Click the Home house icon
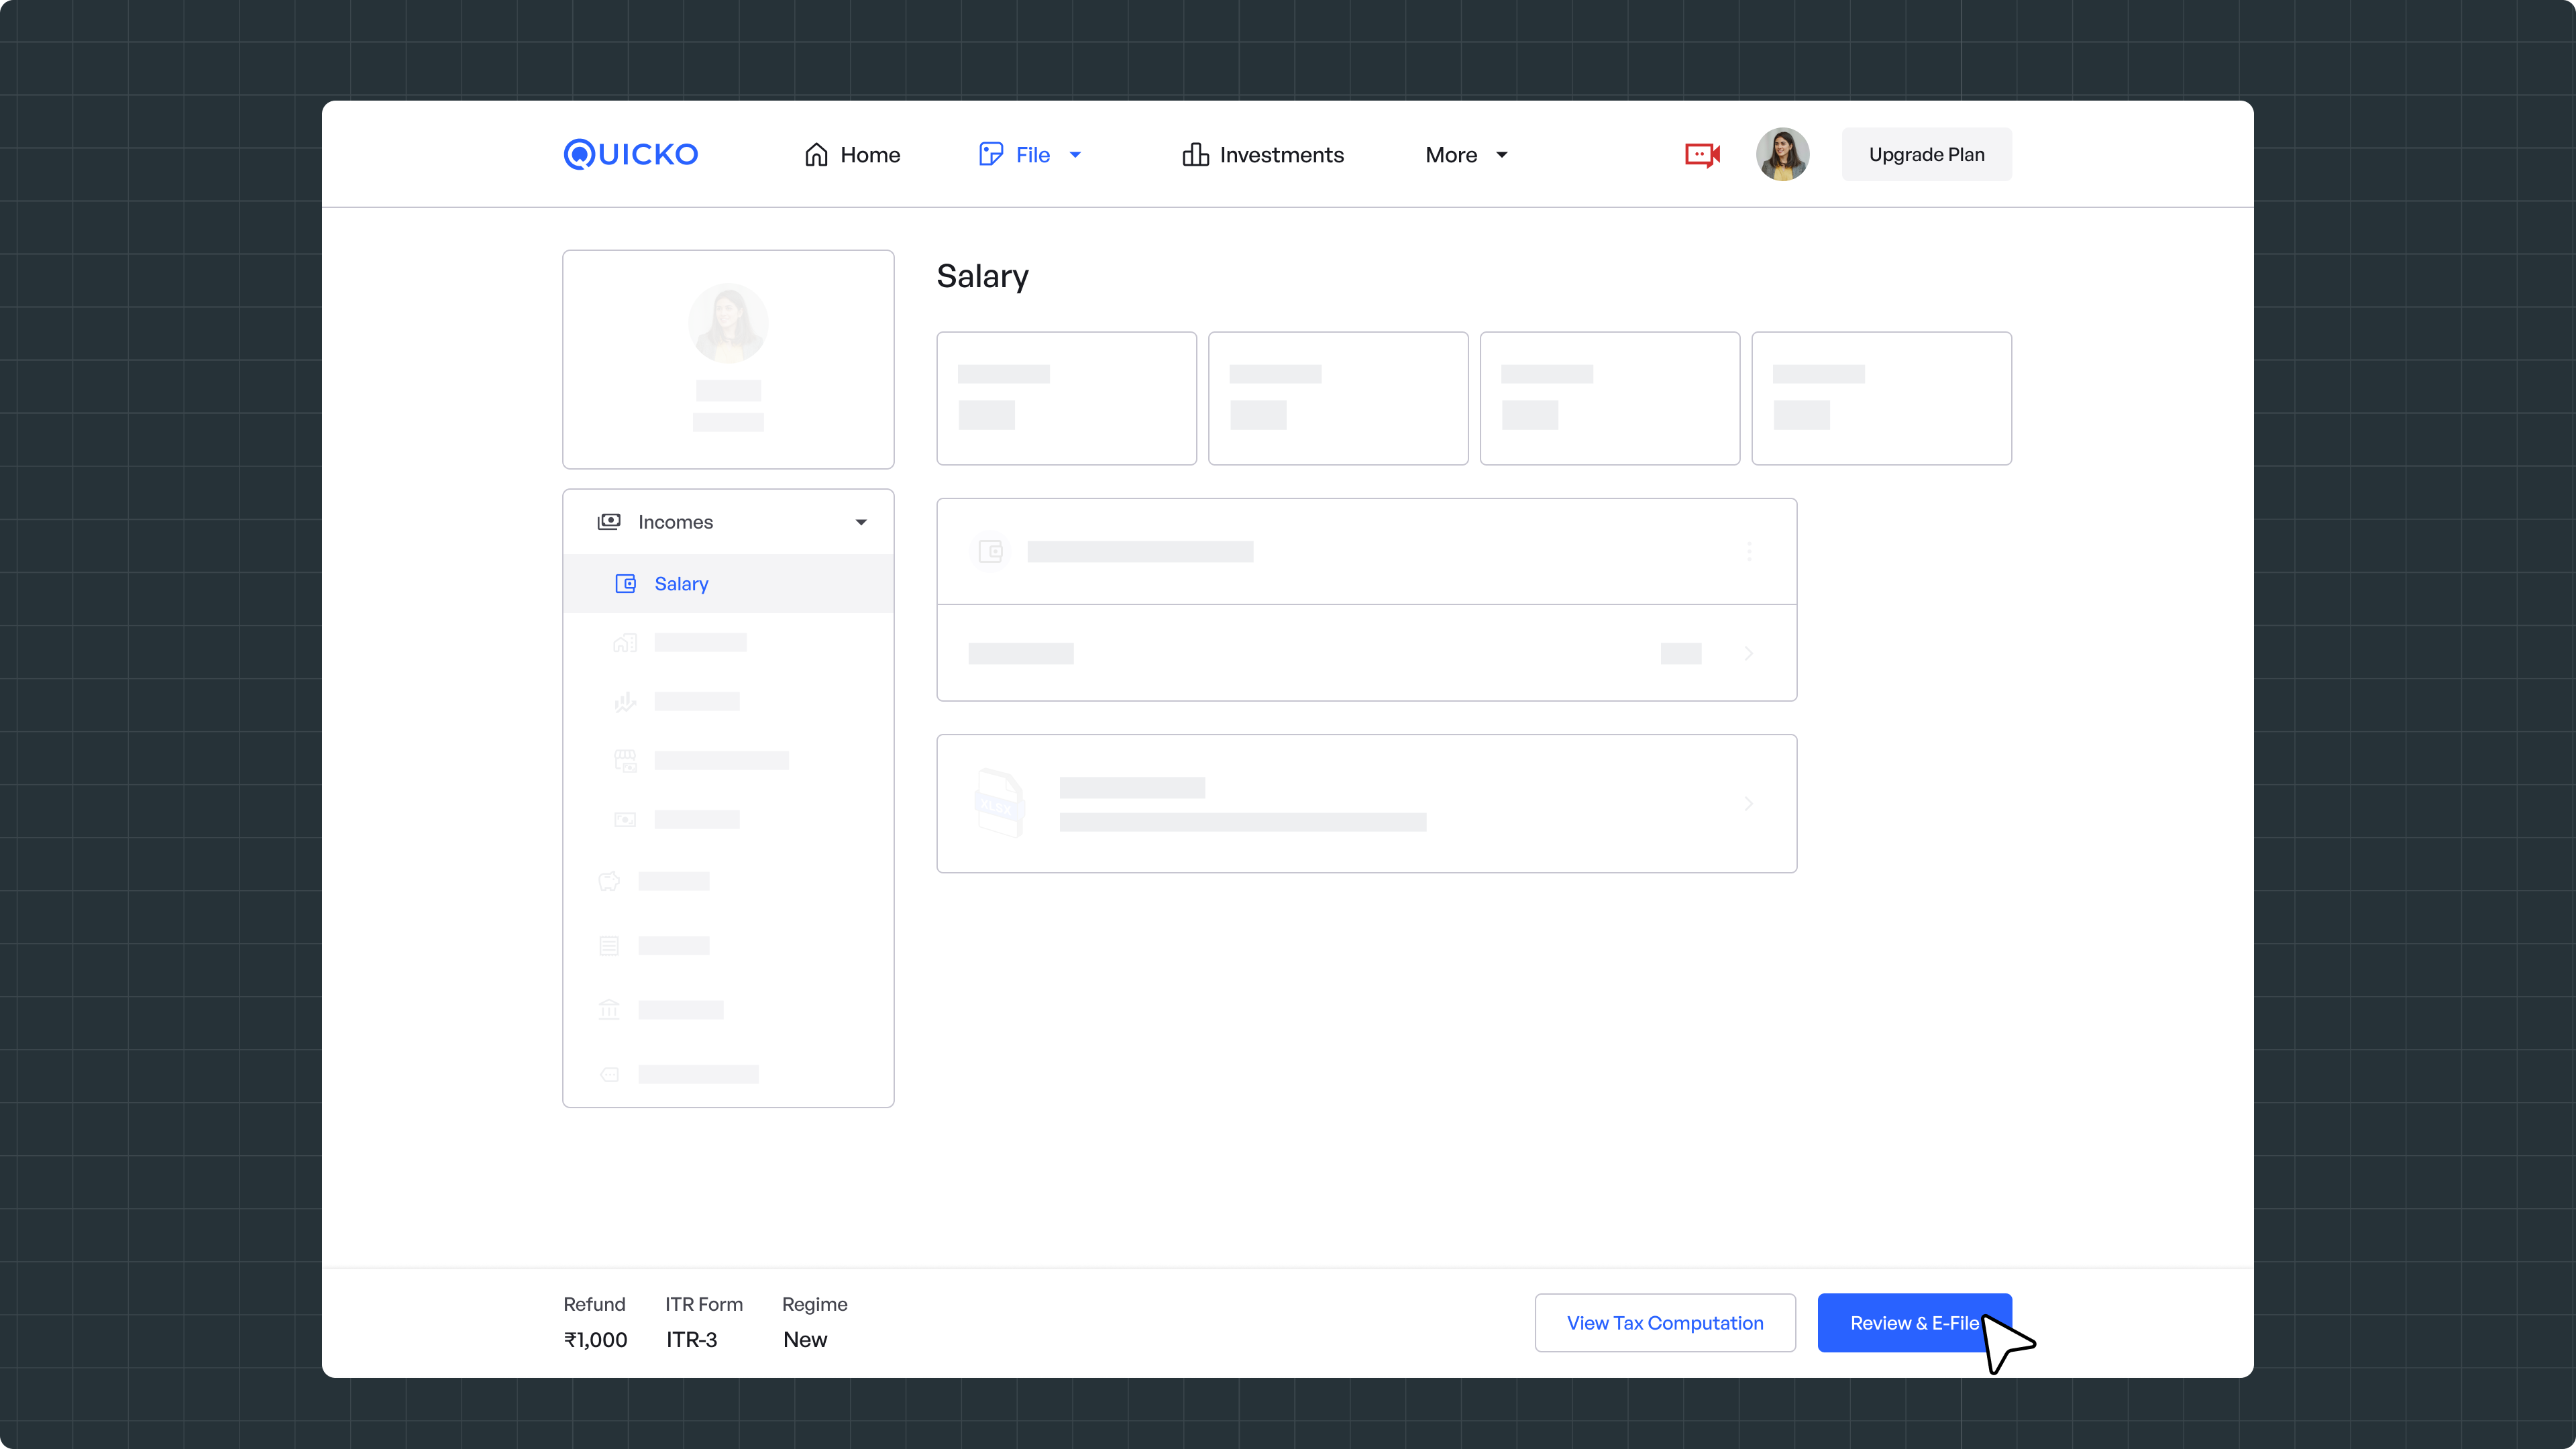This screenshot has height=1449, width=2576. click(x=816, y=154)
